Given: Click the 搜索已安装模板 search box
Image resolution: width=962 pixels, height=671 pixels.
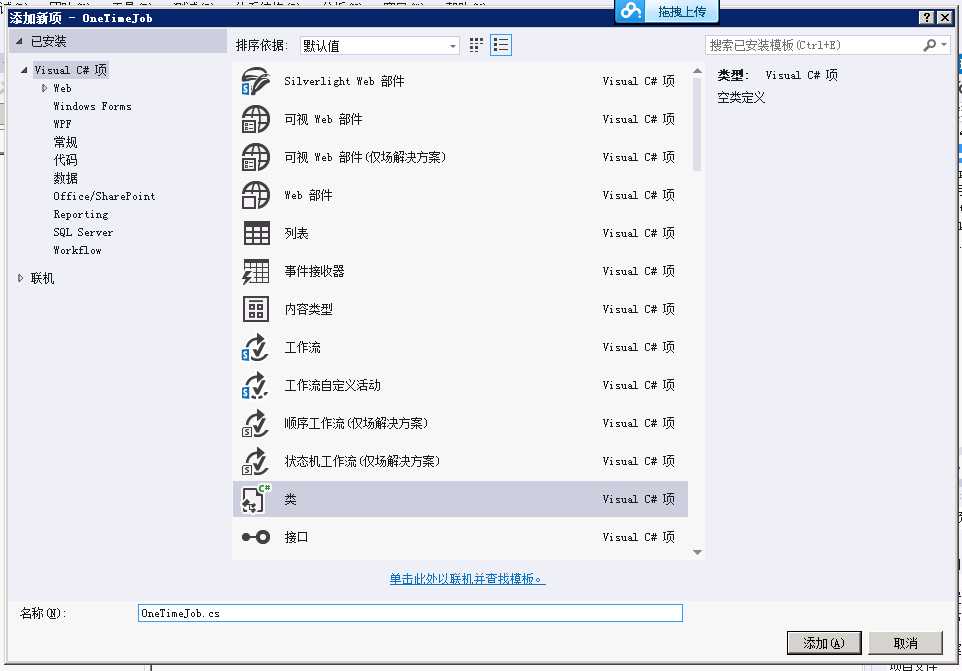Looking at the screenshot, I should [814, 45].
